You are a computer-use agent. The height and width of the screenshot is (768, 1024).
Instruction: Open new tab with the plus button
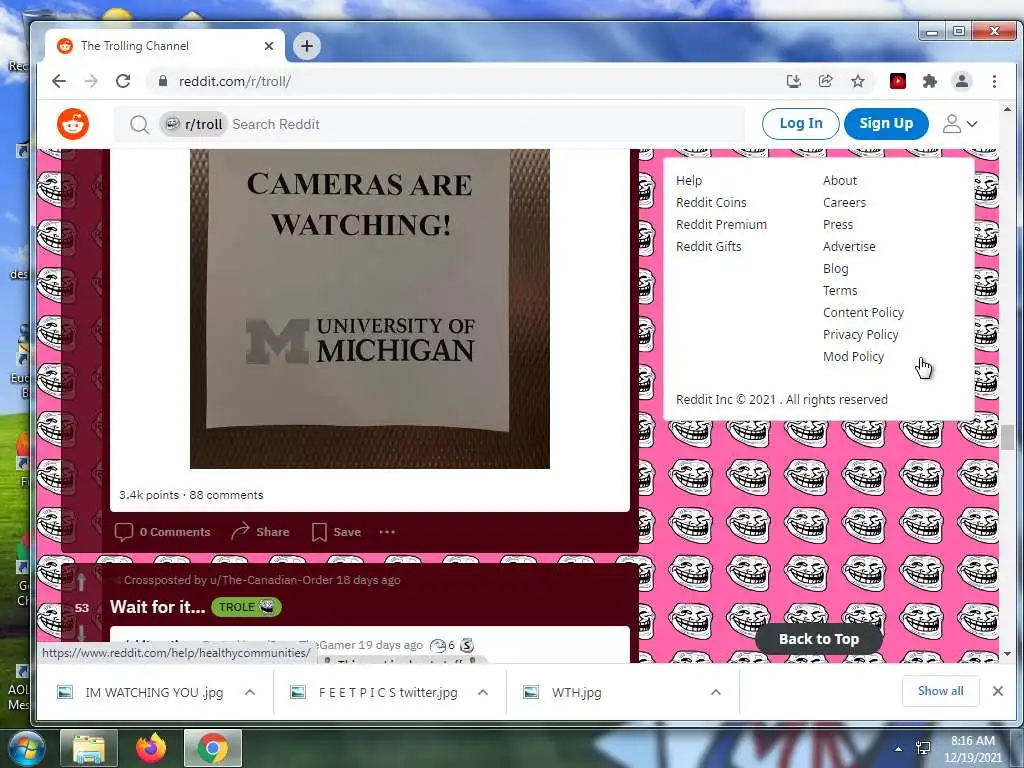[306, 46]
